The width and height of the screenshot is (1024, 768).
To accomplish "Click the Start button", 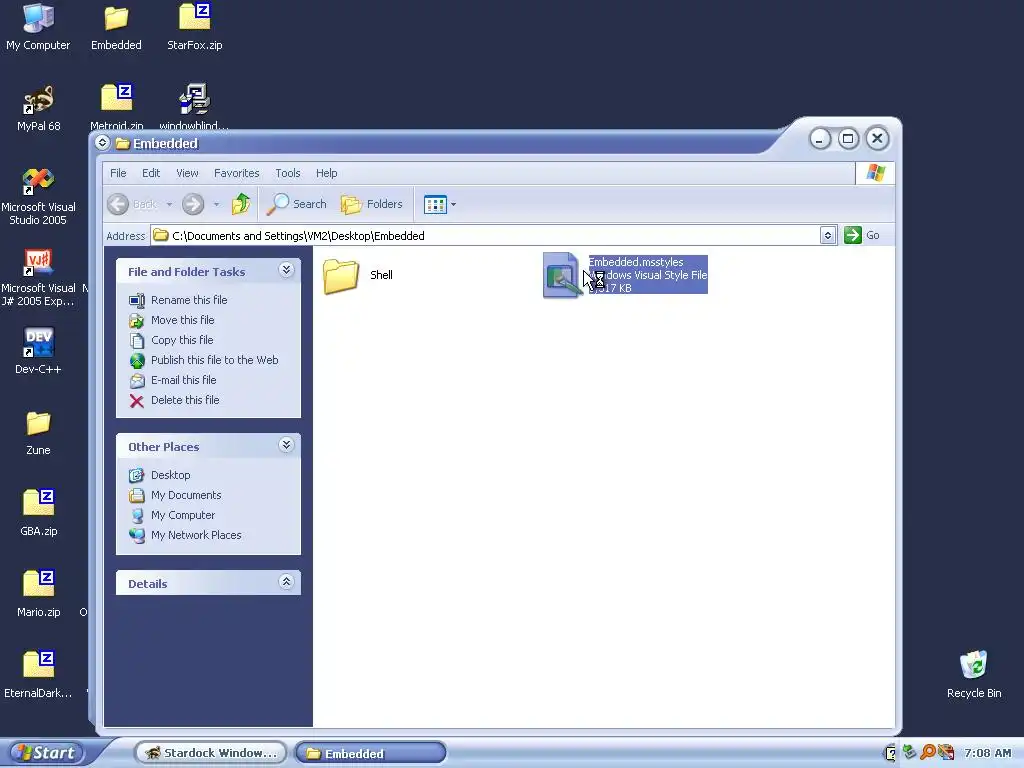I will pyautogui.click(x=44, y=753).
